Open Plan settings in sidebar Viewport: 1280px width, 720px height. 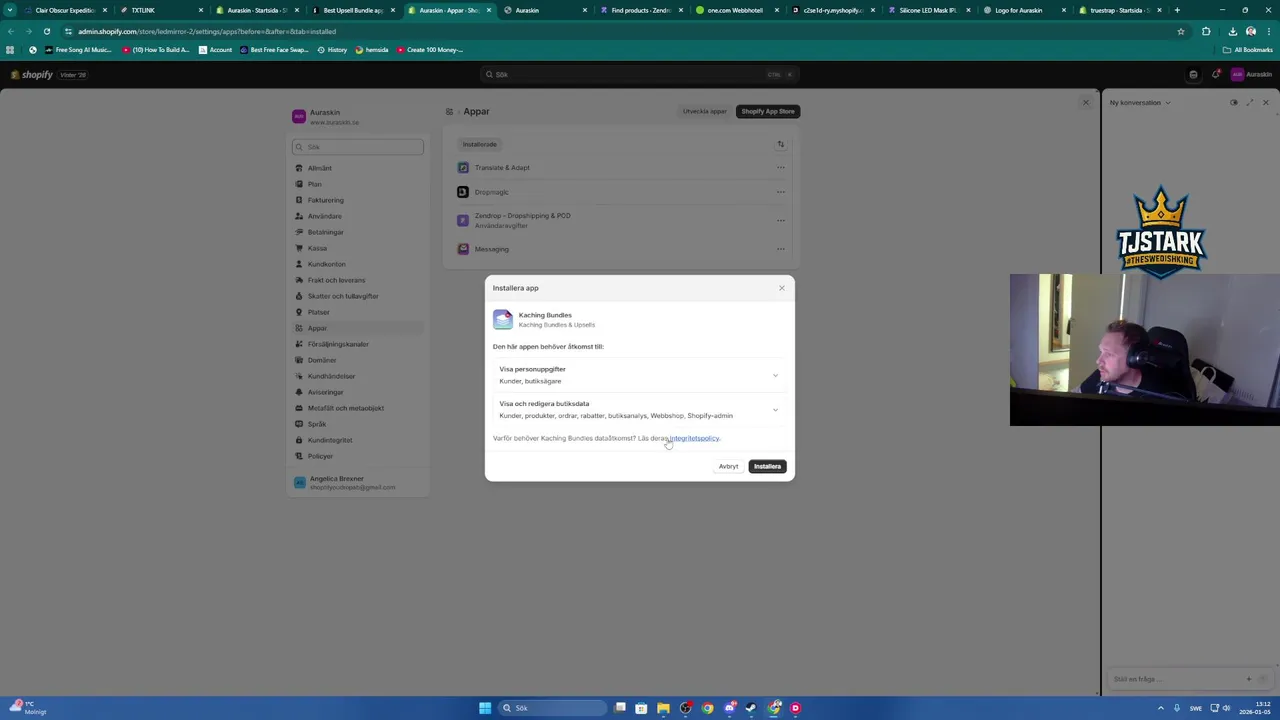(x=358, y=184)
